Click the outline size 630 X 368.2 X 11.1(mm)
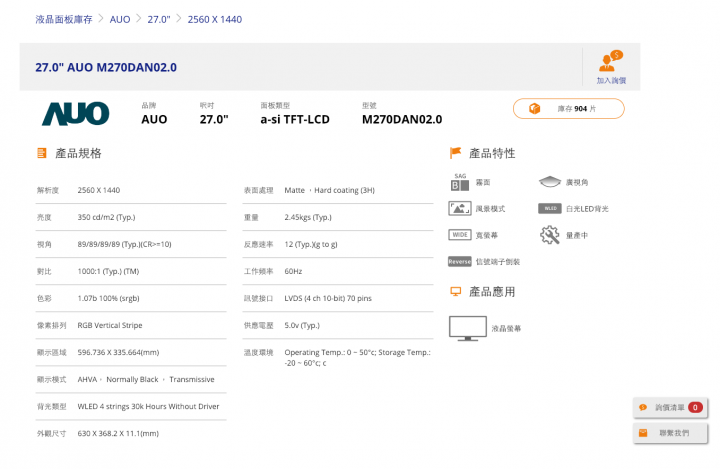This screenshot has height=469, width=720. pos(118,434)
